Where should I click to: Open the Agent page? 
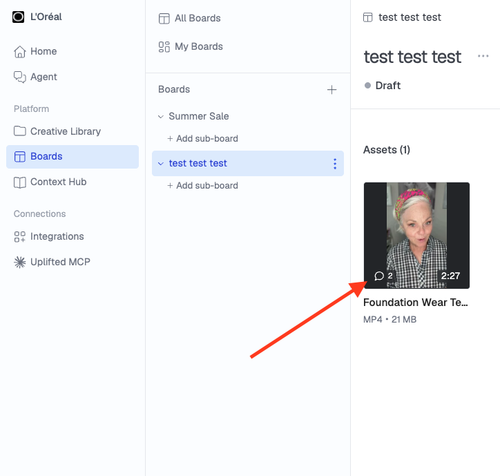(35, 77)
